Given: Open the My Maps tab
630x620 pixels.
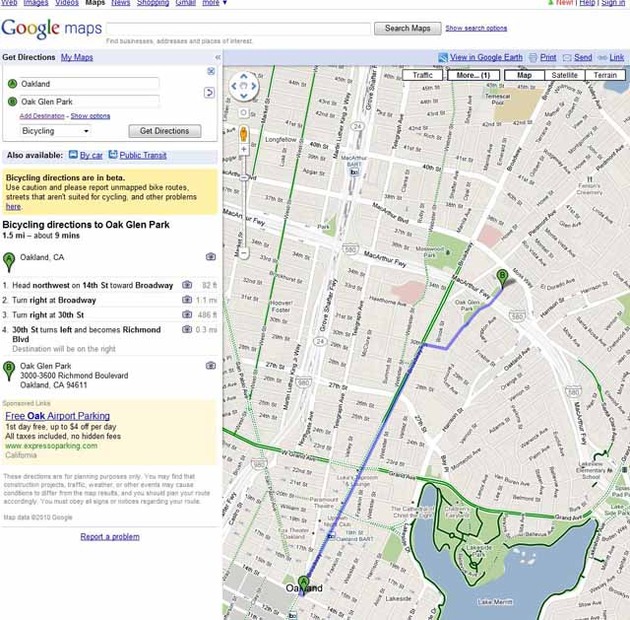Looking at the screenshot, I should point(77,57).
